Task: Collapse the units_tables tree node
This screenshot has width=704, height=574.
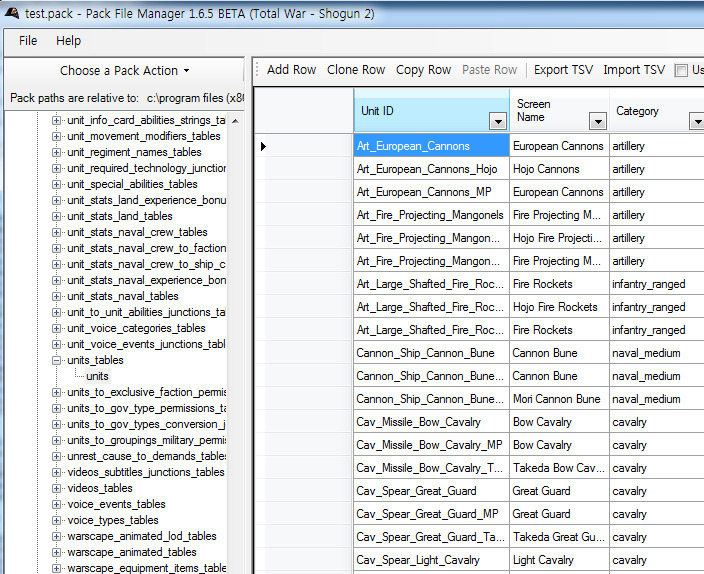Action: pos(57,361)
